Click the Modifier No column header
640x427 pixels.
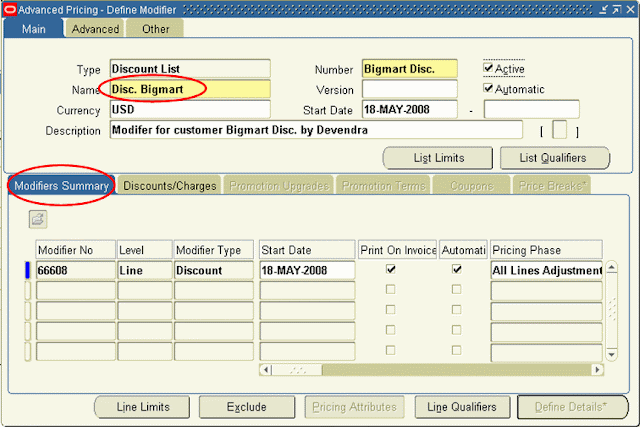(x=76, y=250)
